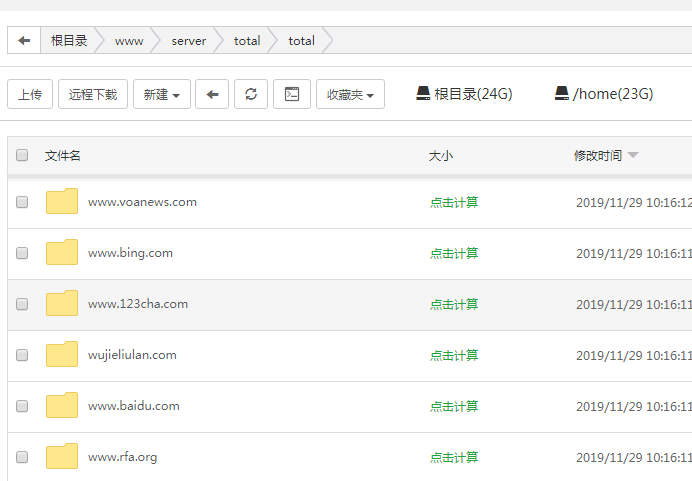Open folder icon for www.123cha.com
692x481 pixels.
(x=62, y=303)
